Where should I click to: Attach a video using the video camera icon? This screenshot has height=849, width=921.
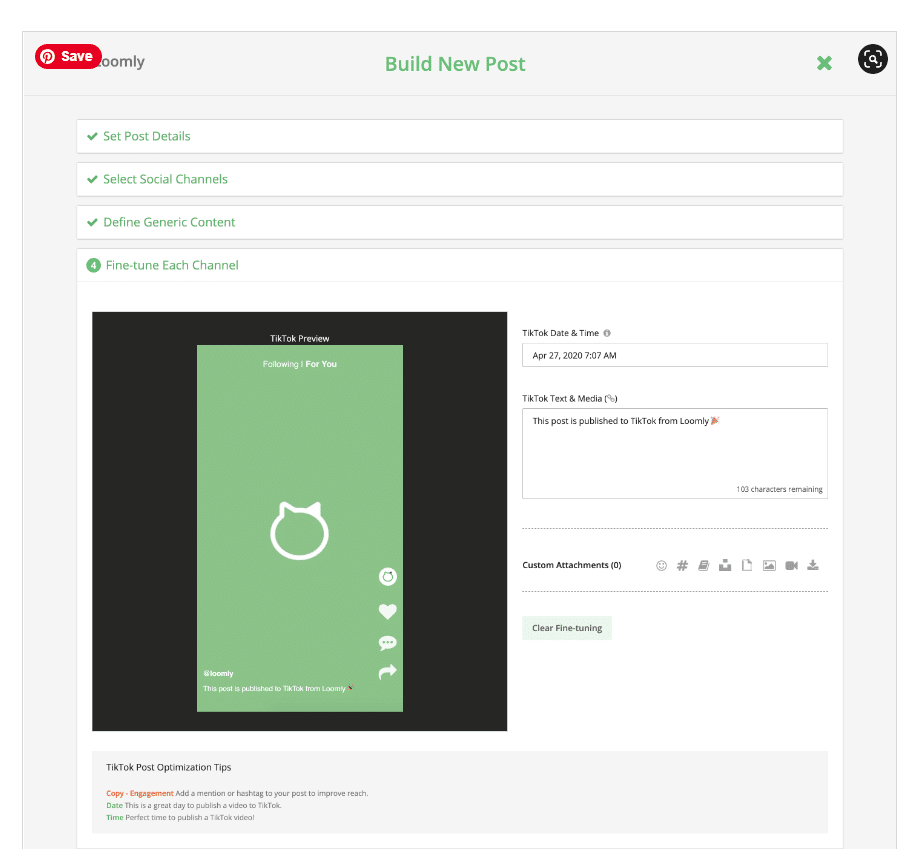791,565
